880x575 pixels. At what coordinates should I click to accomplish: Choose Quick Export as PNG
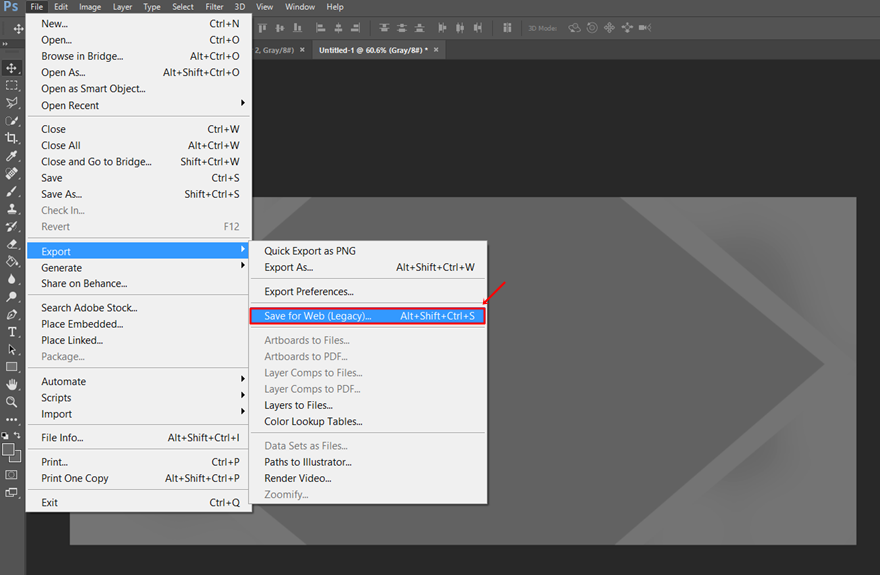(368, 251)
